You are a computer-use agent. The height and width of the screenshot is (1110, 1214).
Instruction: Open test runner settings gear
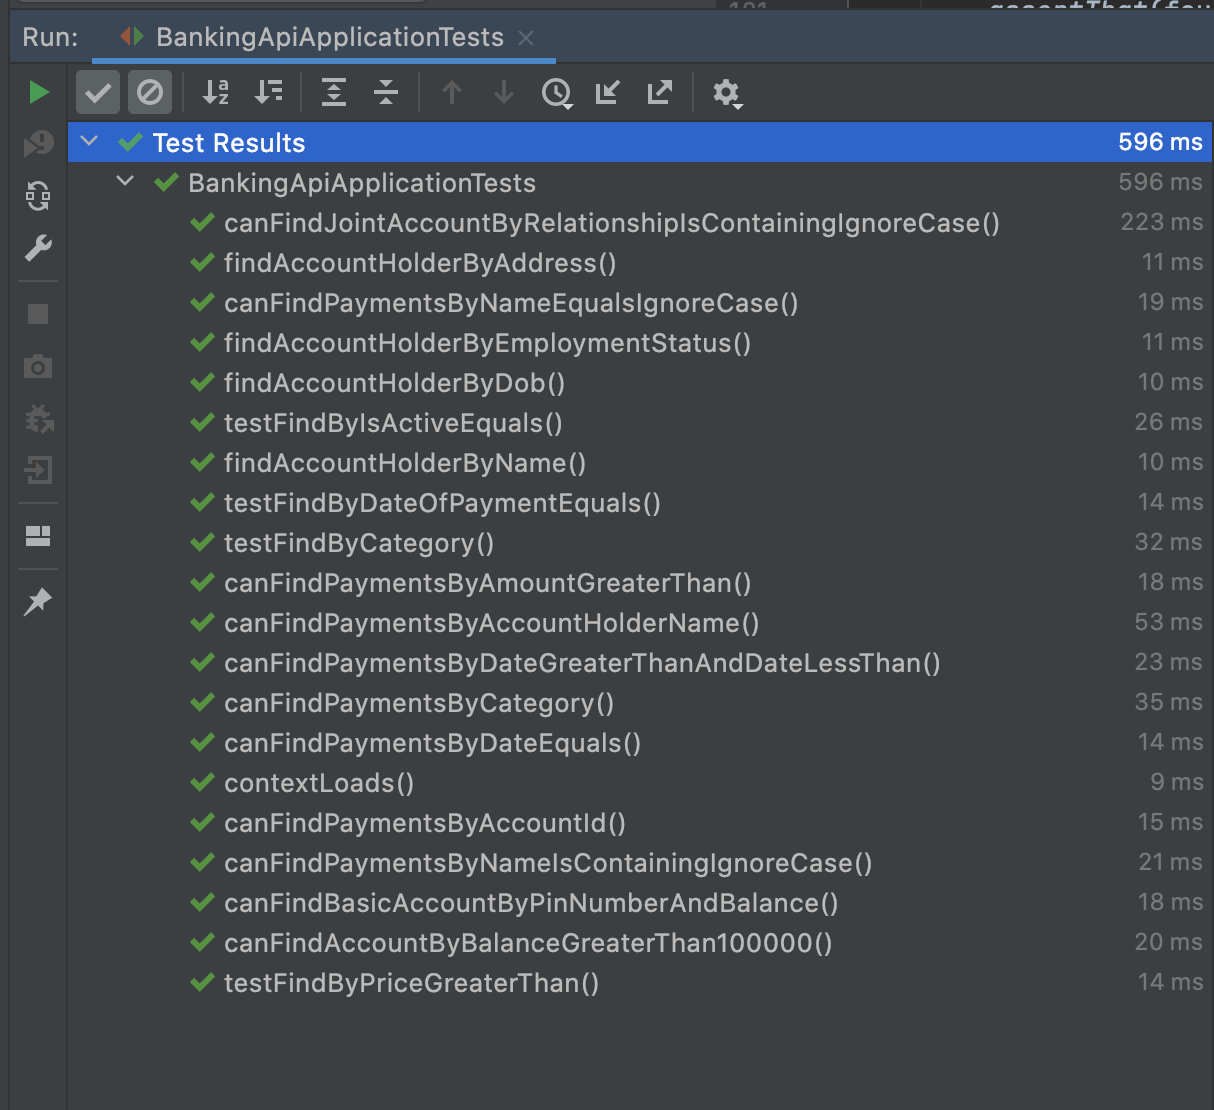[x=727, y=94]
